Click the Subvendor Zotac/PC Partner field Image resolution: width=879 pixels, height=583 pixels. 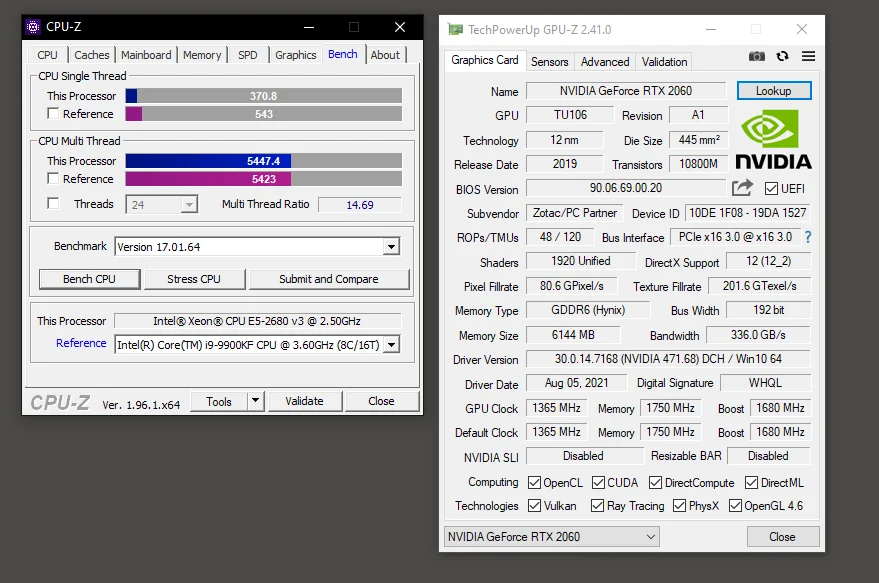click(575, 213)
